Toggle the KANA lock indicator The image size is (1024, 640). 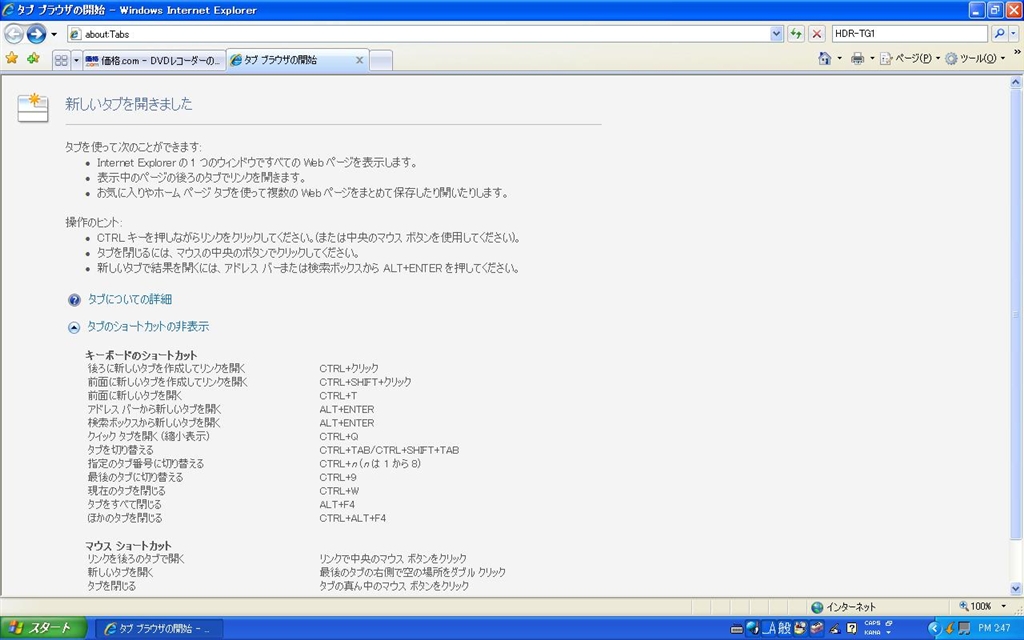tap(872, 633)
